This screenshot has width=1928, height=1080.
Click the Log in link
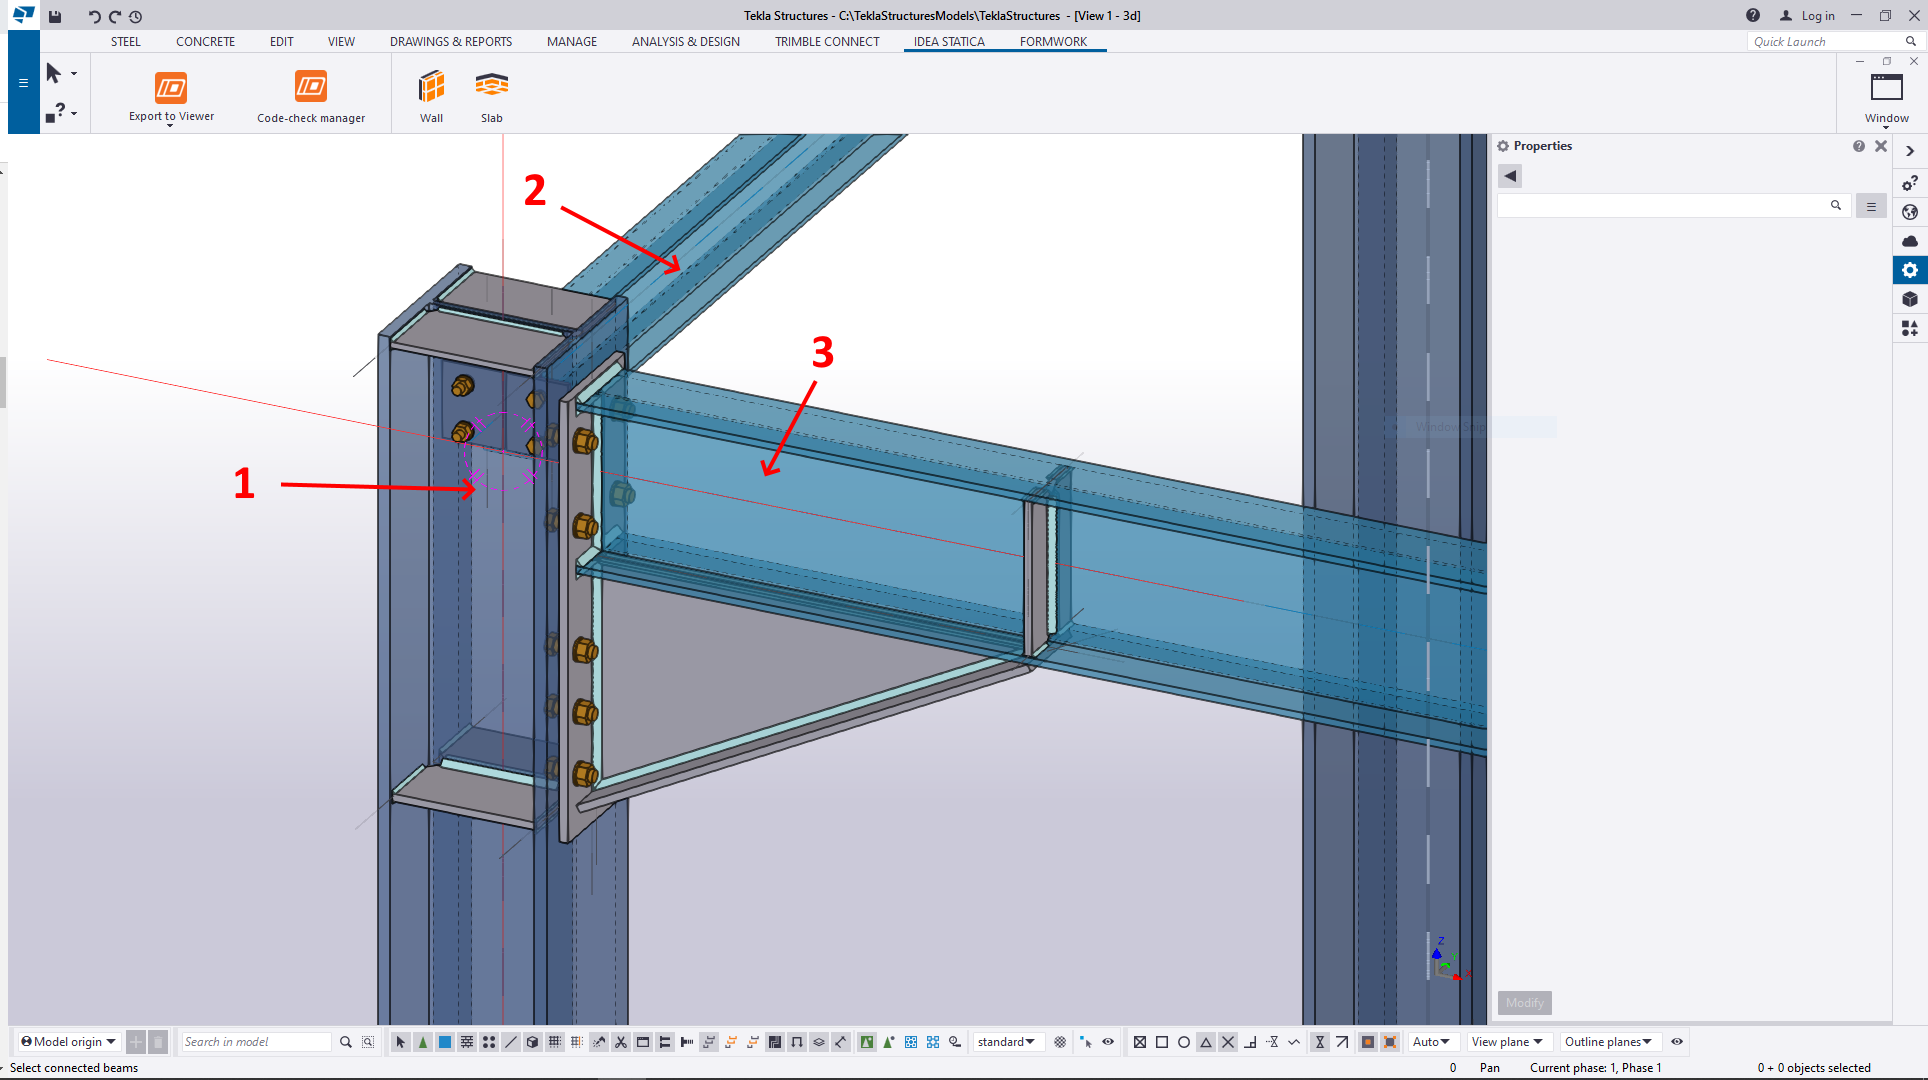(1816, 16)
